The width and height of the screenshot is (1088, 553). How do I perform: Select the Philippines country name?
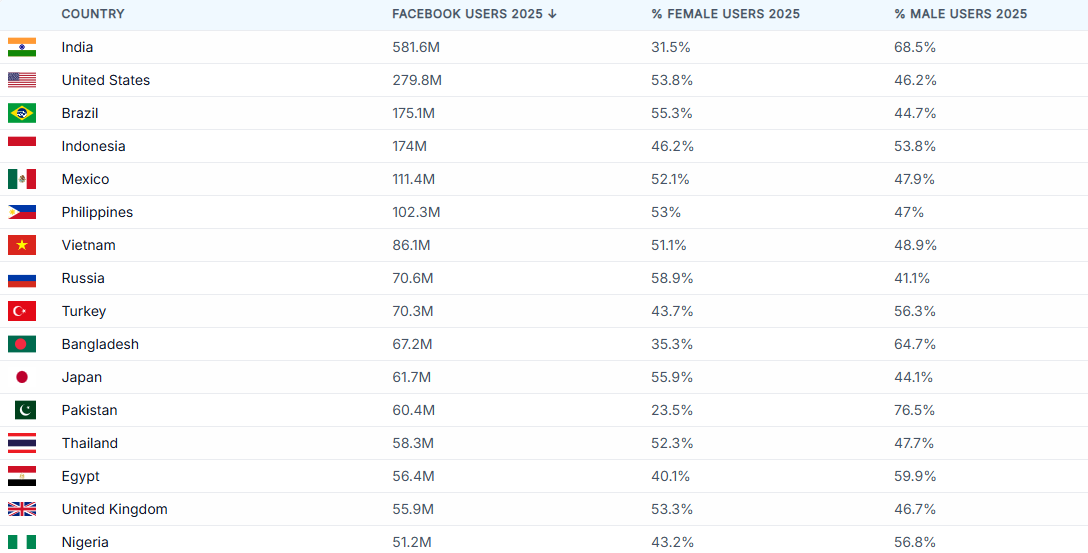click(97, 212)
